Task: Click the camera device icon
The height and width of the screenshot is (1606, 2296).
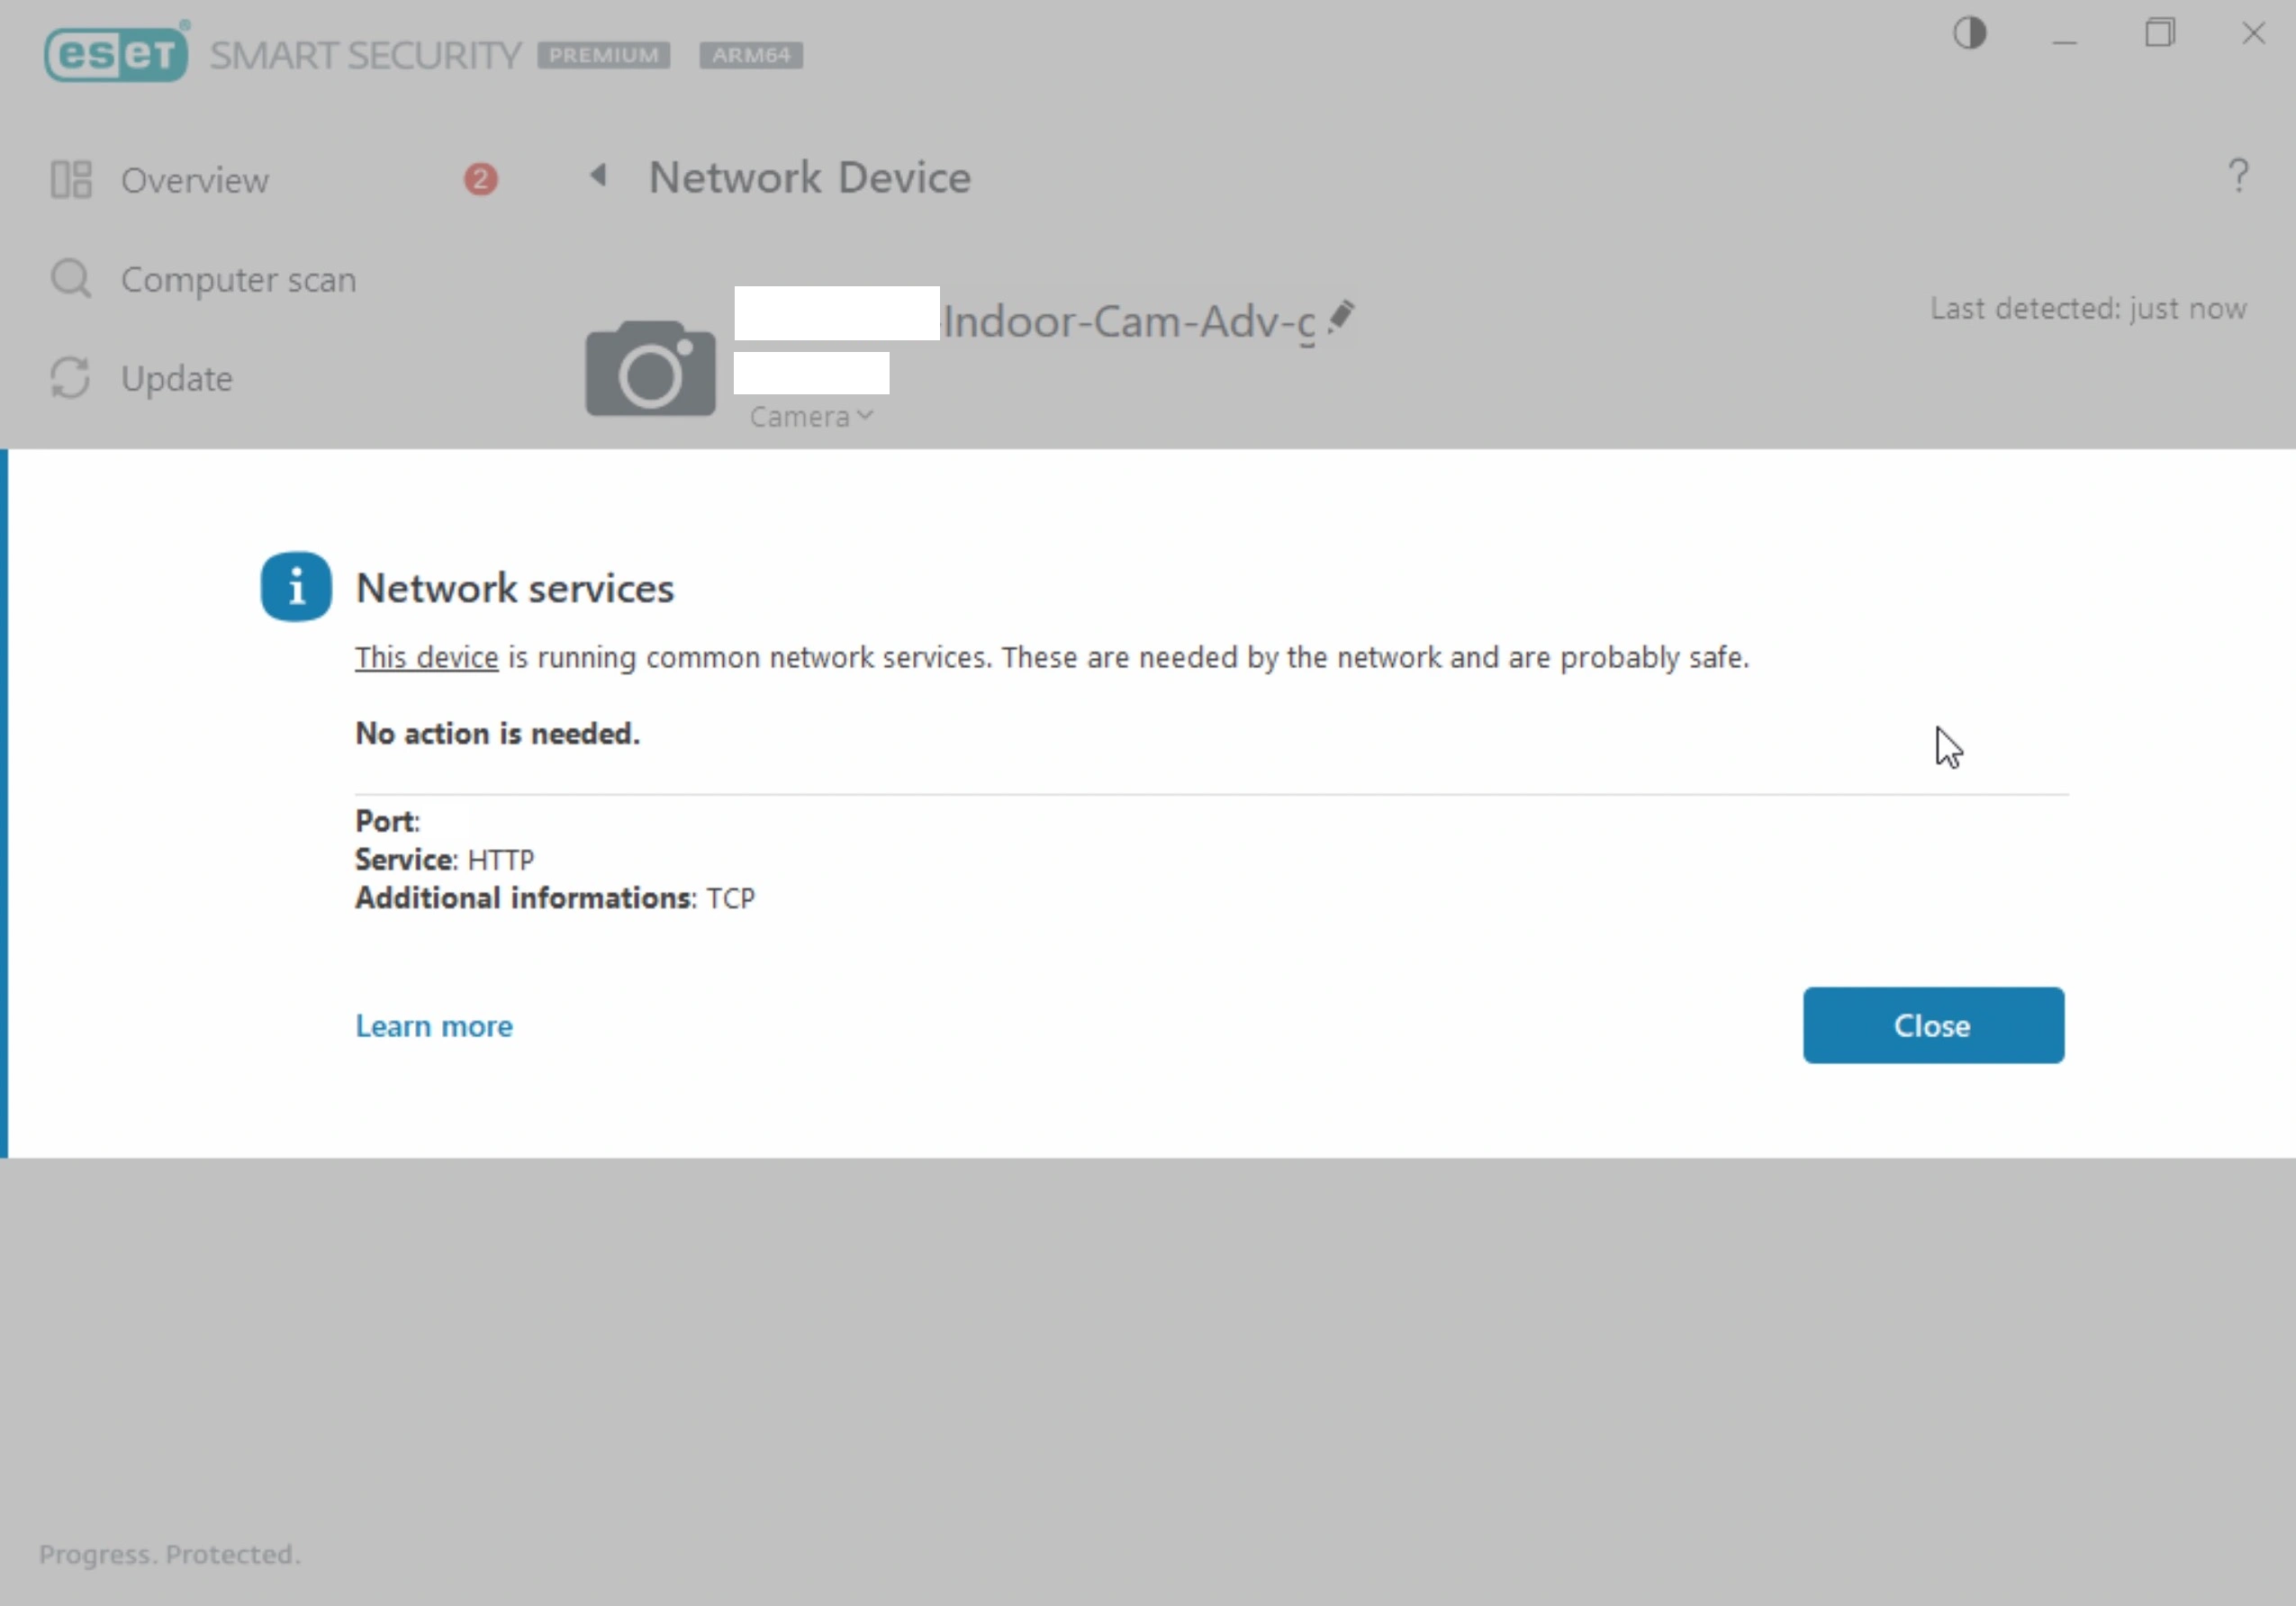Action: [x=650, y=367]
